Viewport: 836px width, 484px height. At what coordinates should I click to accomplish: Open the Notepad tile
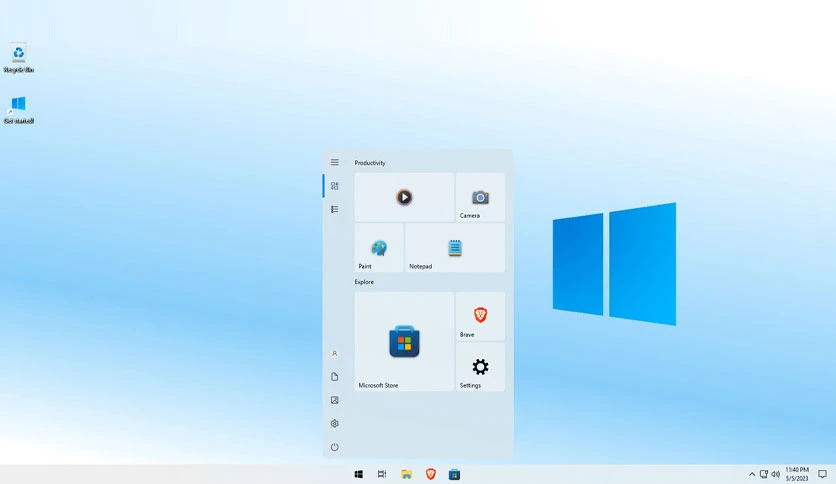[455, 248]
